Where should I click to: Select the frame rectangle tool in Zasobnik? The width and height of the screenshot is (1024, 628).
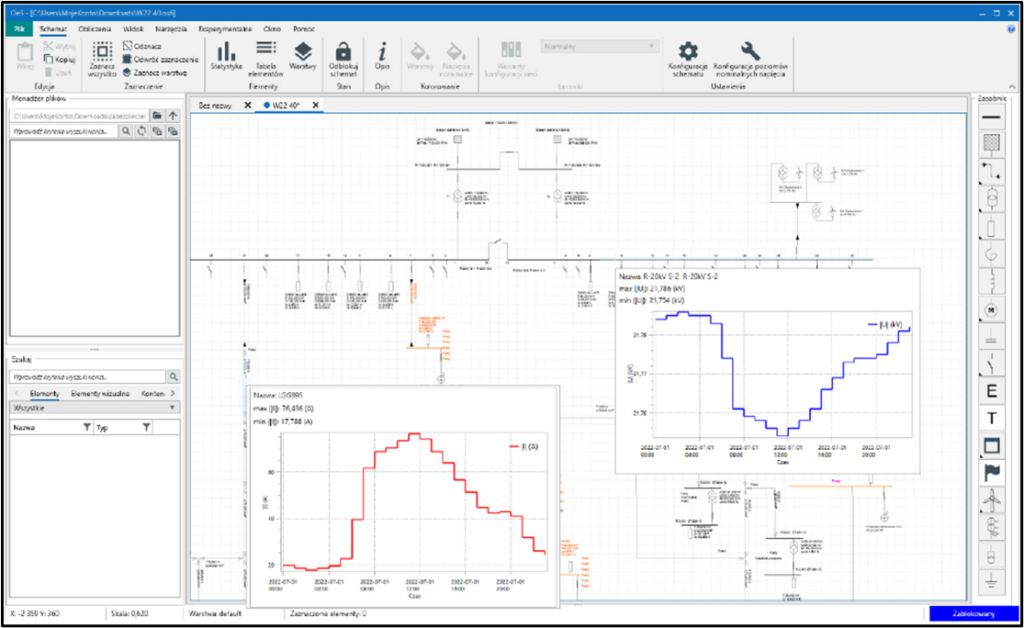991,446
